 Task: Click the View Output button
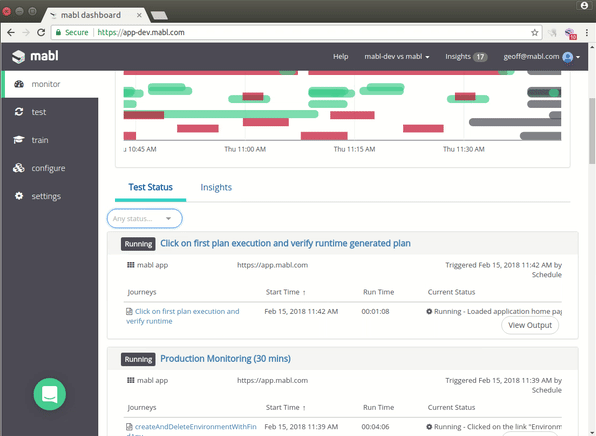pyautogui.click(x=530, y=325)
